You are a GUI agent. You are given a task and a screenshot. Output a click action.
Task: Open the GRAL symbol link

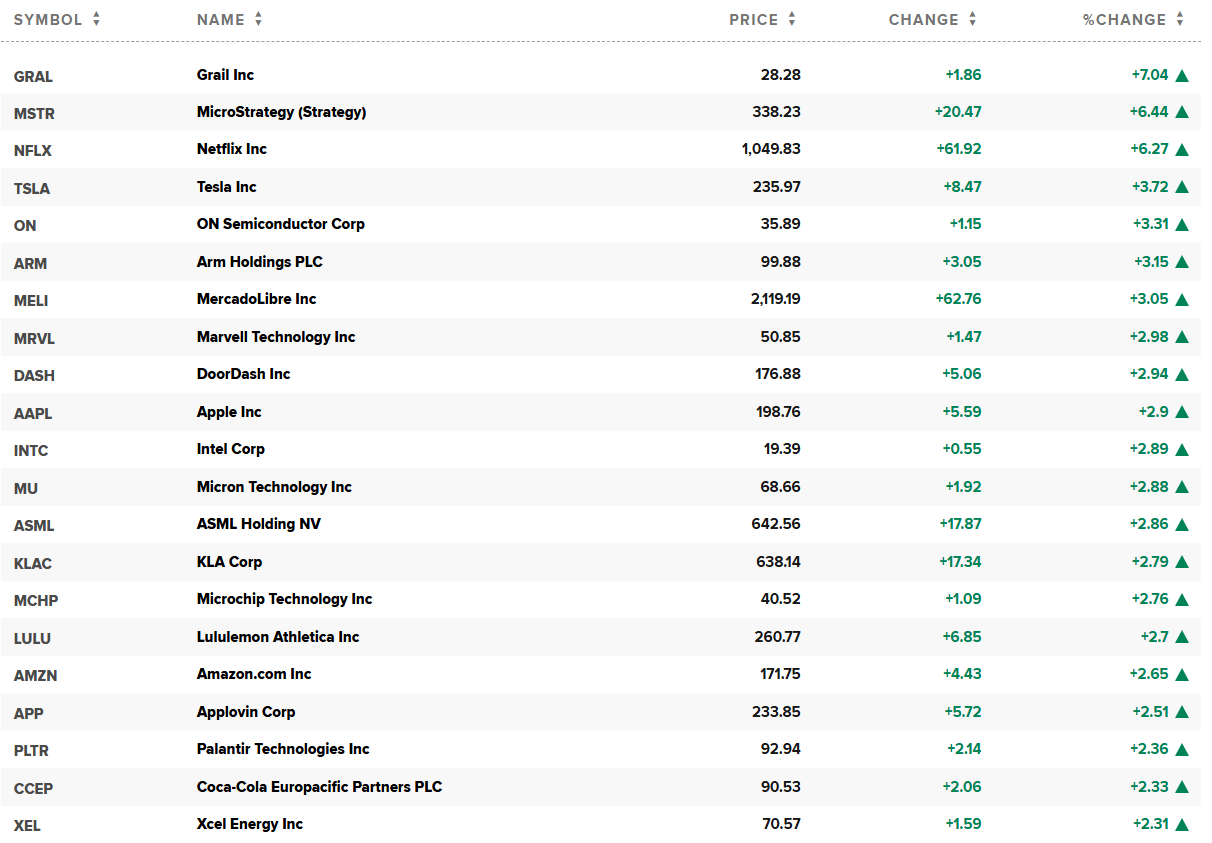click(x=33, y=76)
